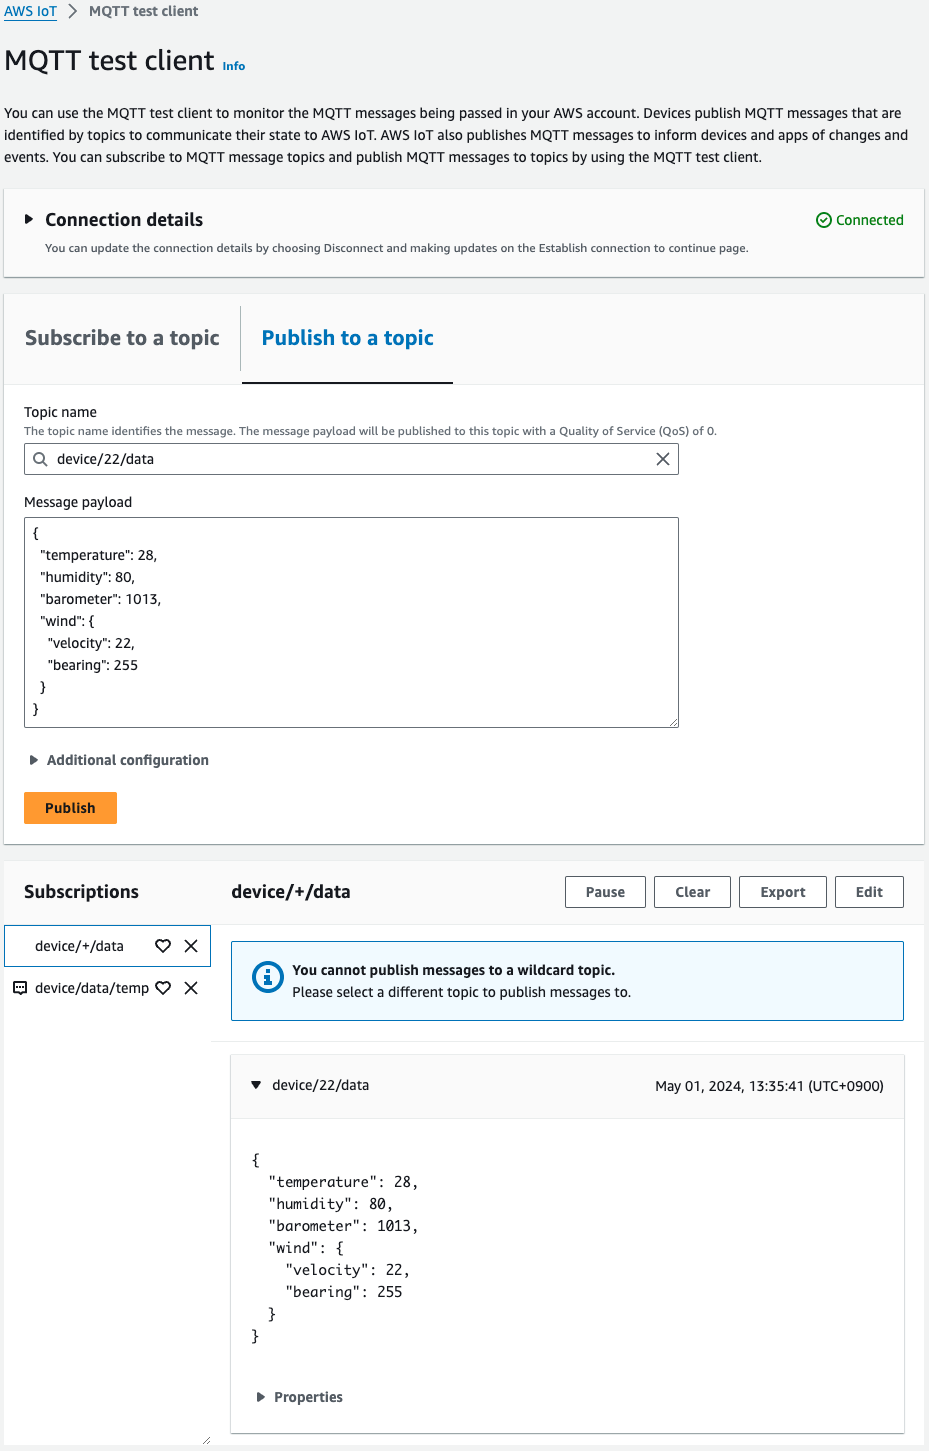Click the Publish button
929x1451 pixels.
coord(69,807)
